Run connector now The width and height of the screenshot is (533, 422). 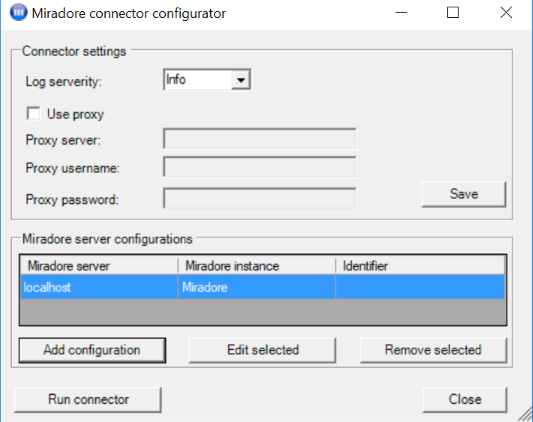pyautogui.click(x=88, y=400)
